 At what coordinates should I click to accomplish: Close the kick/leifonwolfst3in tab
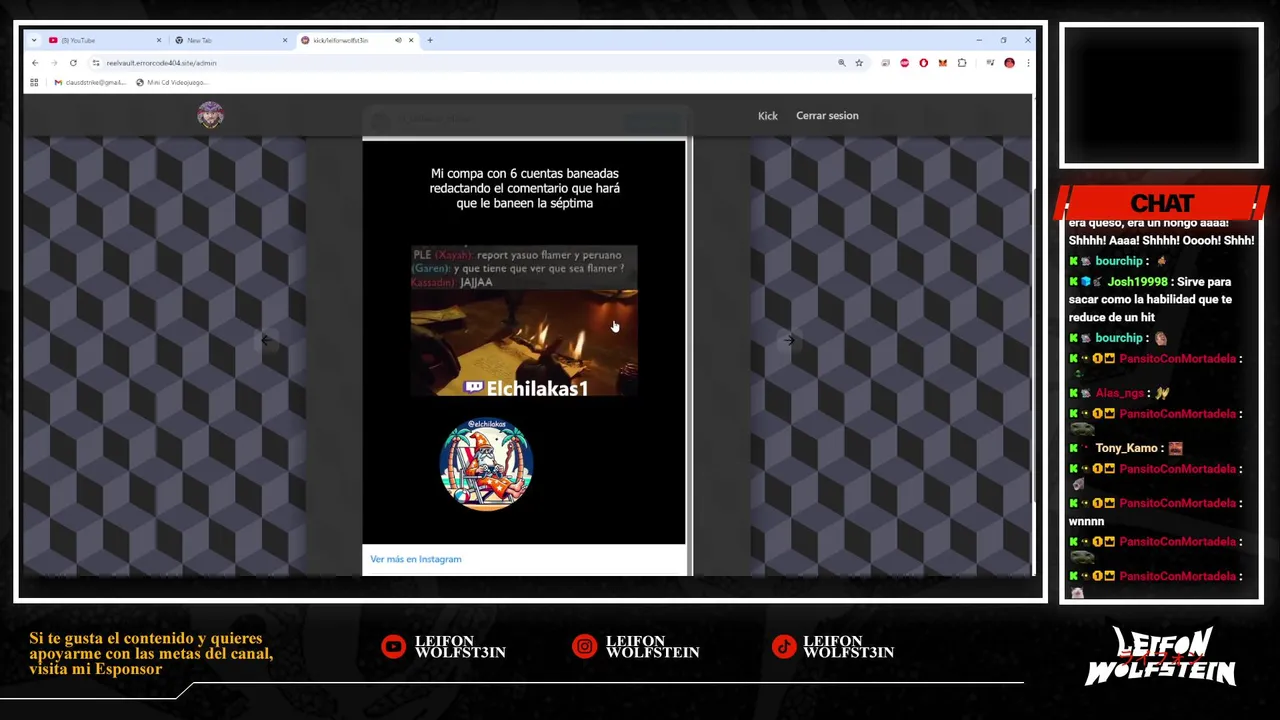(413, 40)
